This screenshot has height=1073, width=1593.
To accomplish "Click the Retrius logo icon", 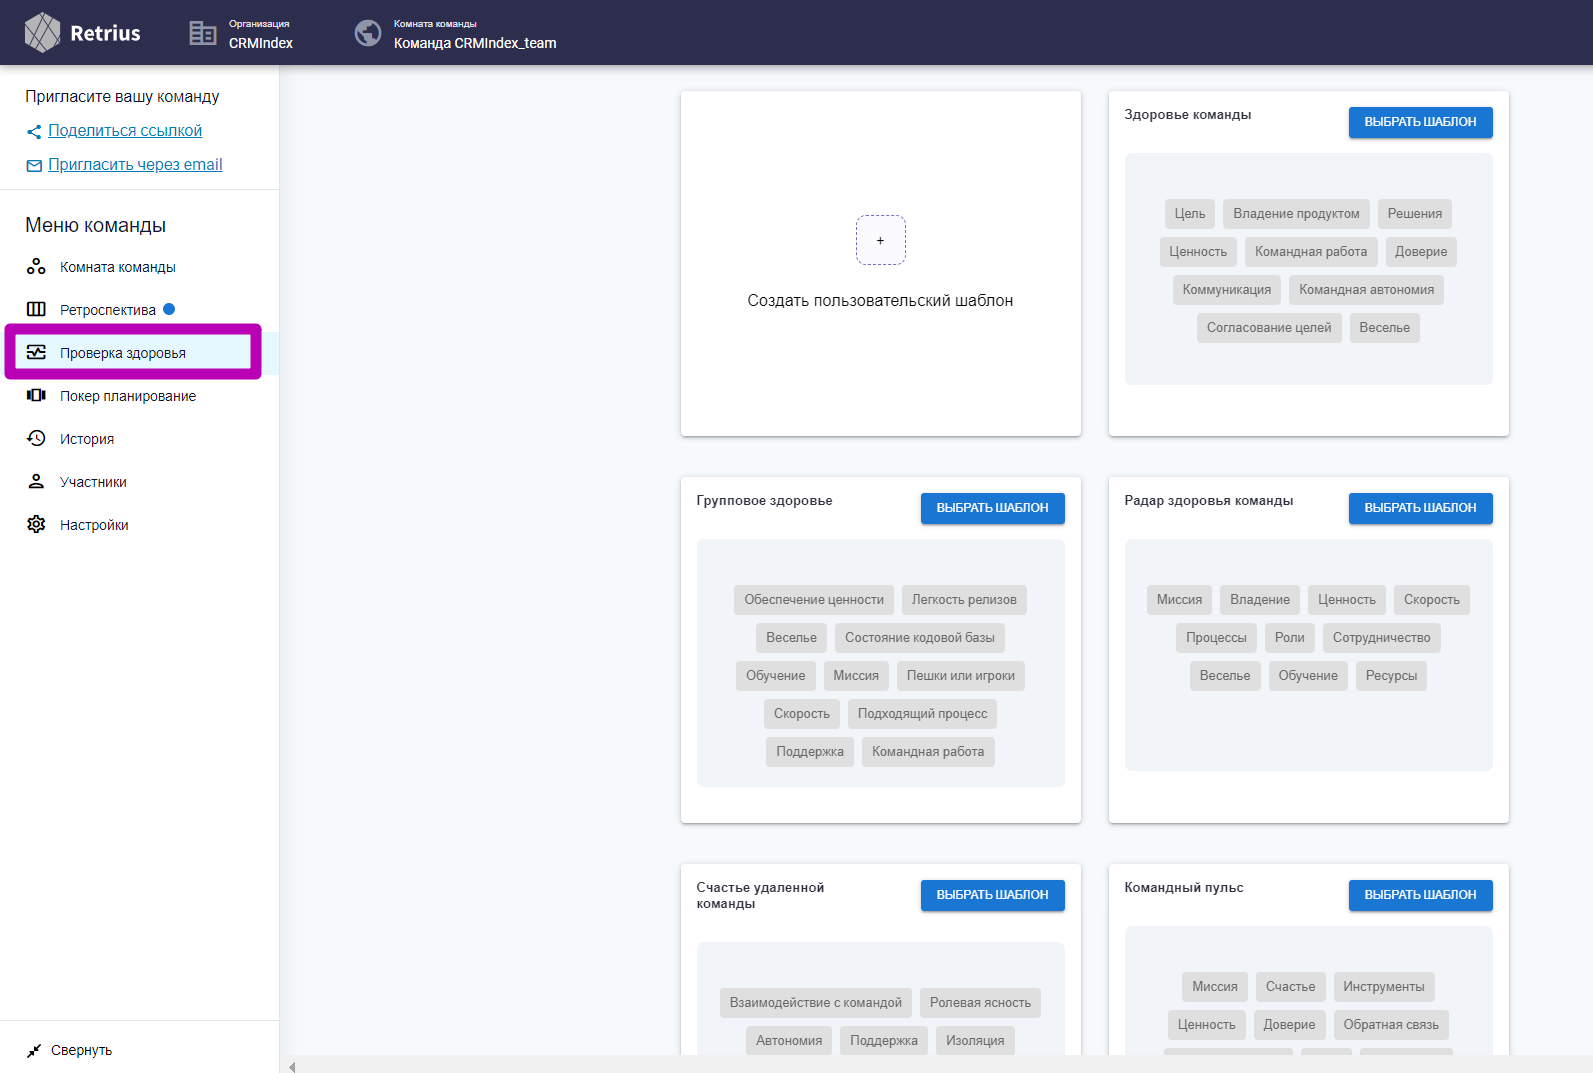I will (x=42, y=33).
